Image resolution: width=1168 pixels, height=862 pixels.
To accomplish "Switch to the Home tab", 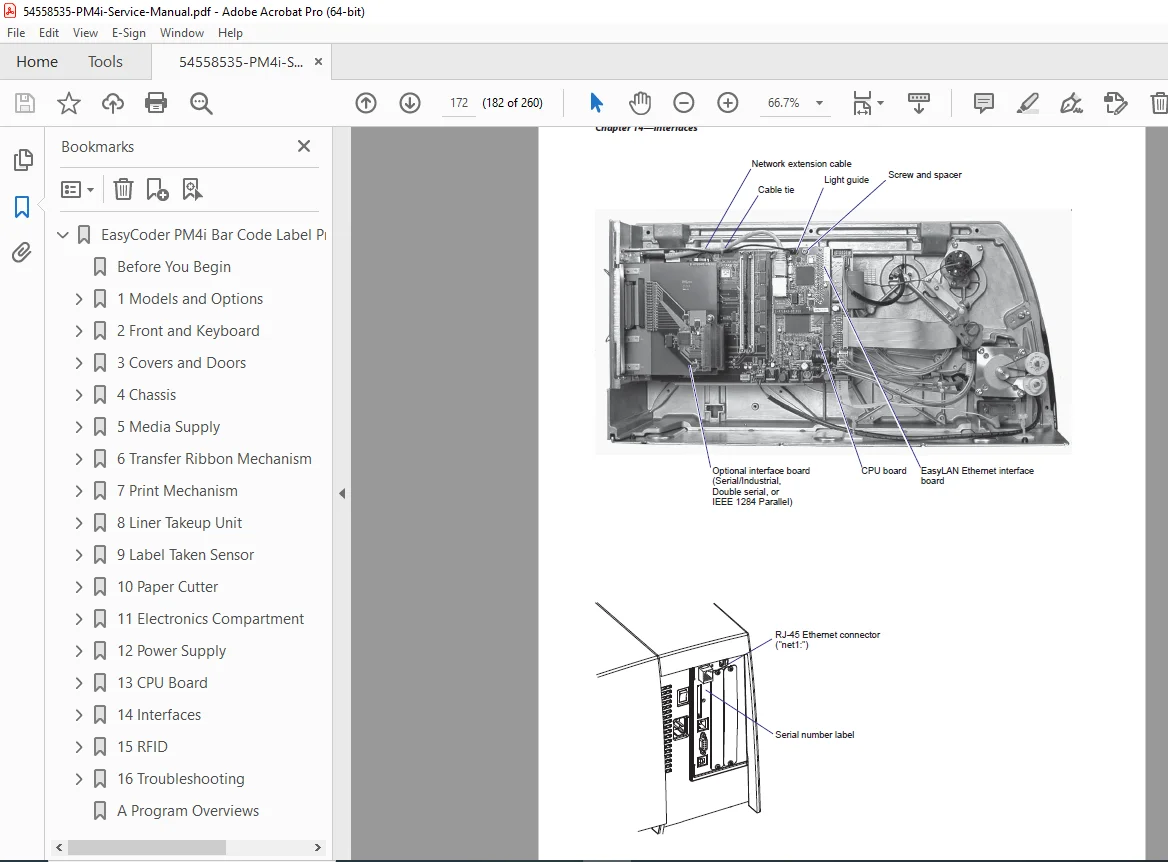I will [37, 62].
